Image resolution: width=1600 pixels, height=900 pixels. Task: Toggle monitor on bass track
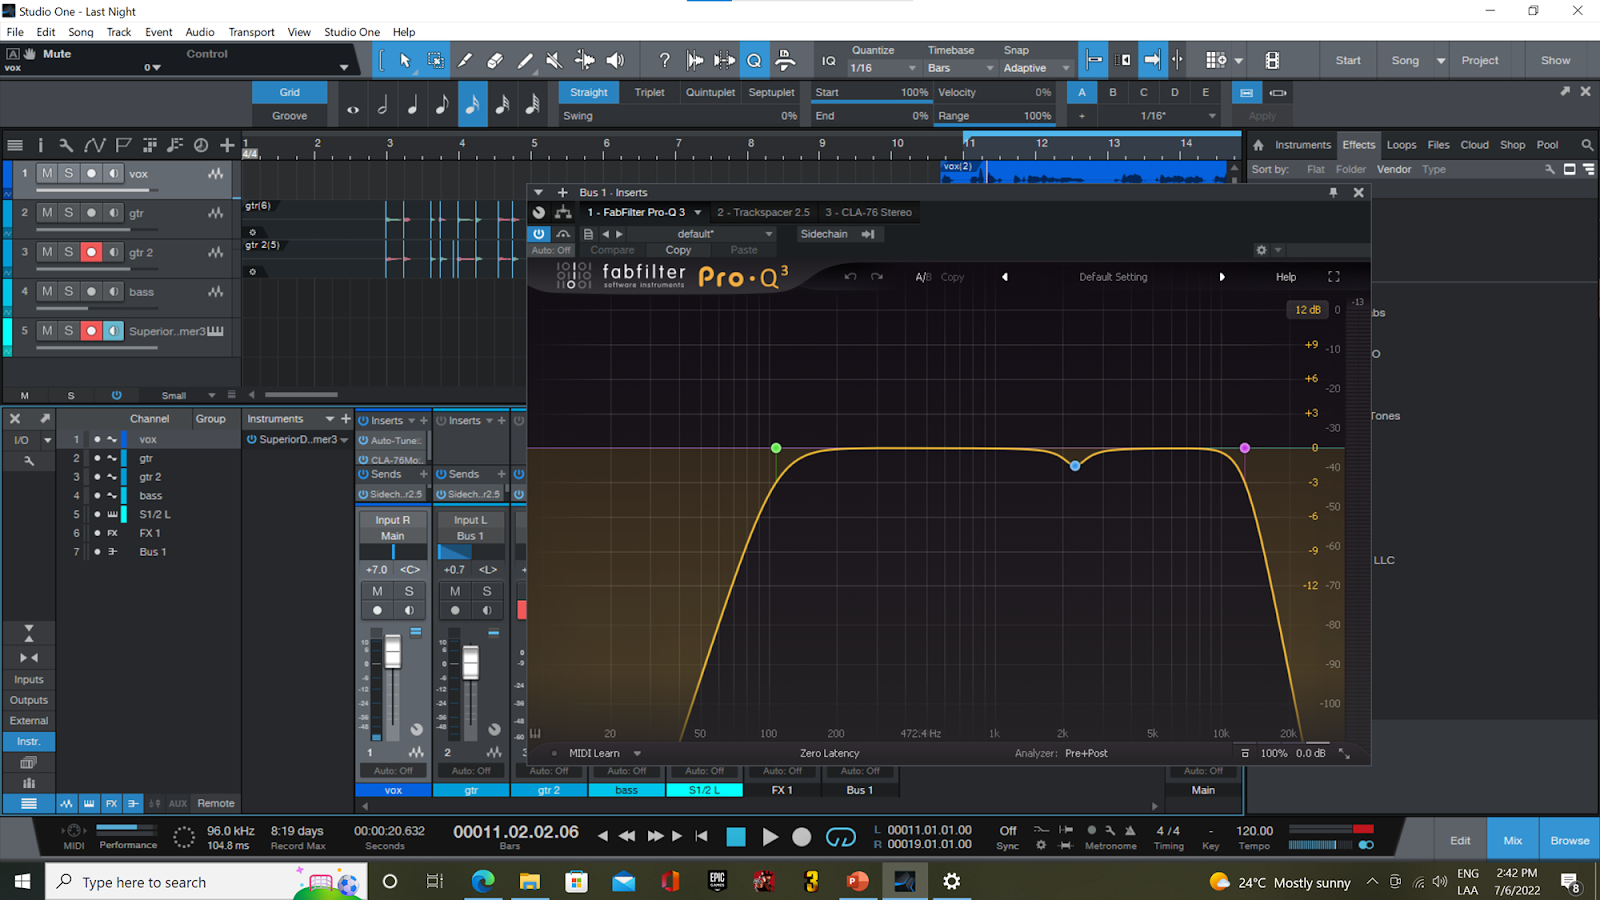pos(114,291)
